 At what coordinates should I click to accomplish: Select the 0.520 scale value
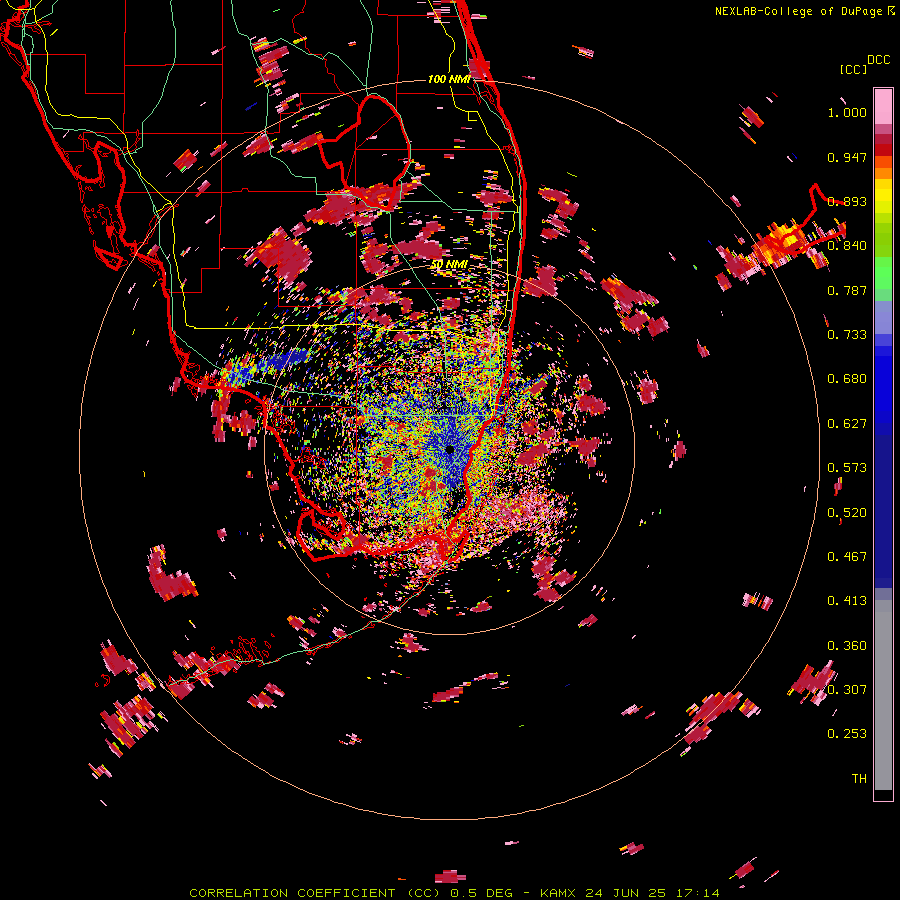pyautogui.click(x=847, y=513)
